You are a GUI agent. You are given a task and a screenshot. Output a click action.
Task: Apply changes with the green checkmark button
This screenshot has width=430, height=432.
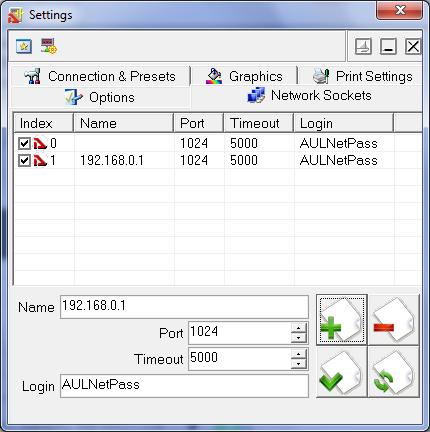(341, 372)
